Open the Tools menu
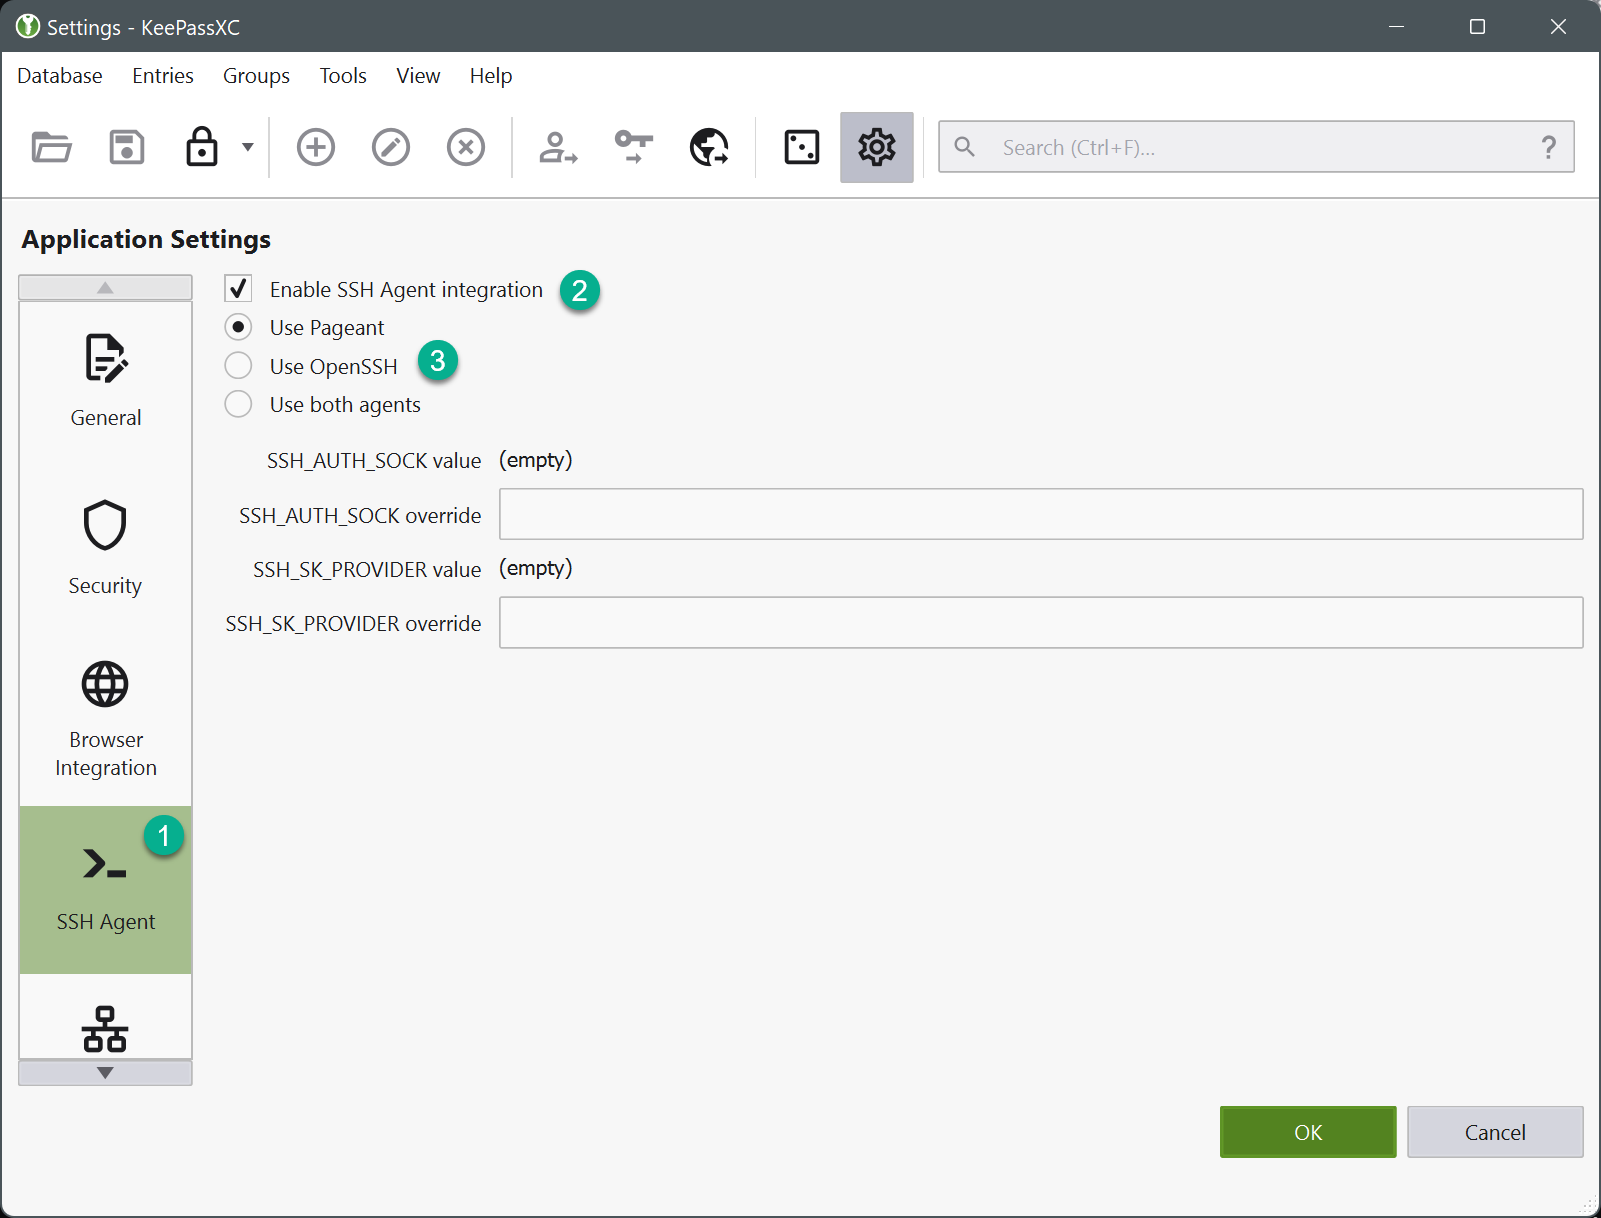This screenshot has width=1601, height=1218. (343, 76)
